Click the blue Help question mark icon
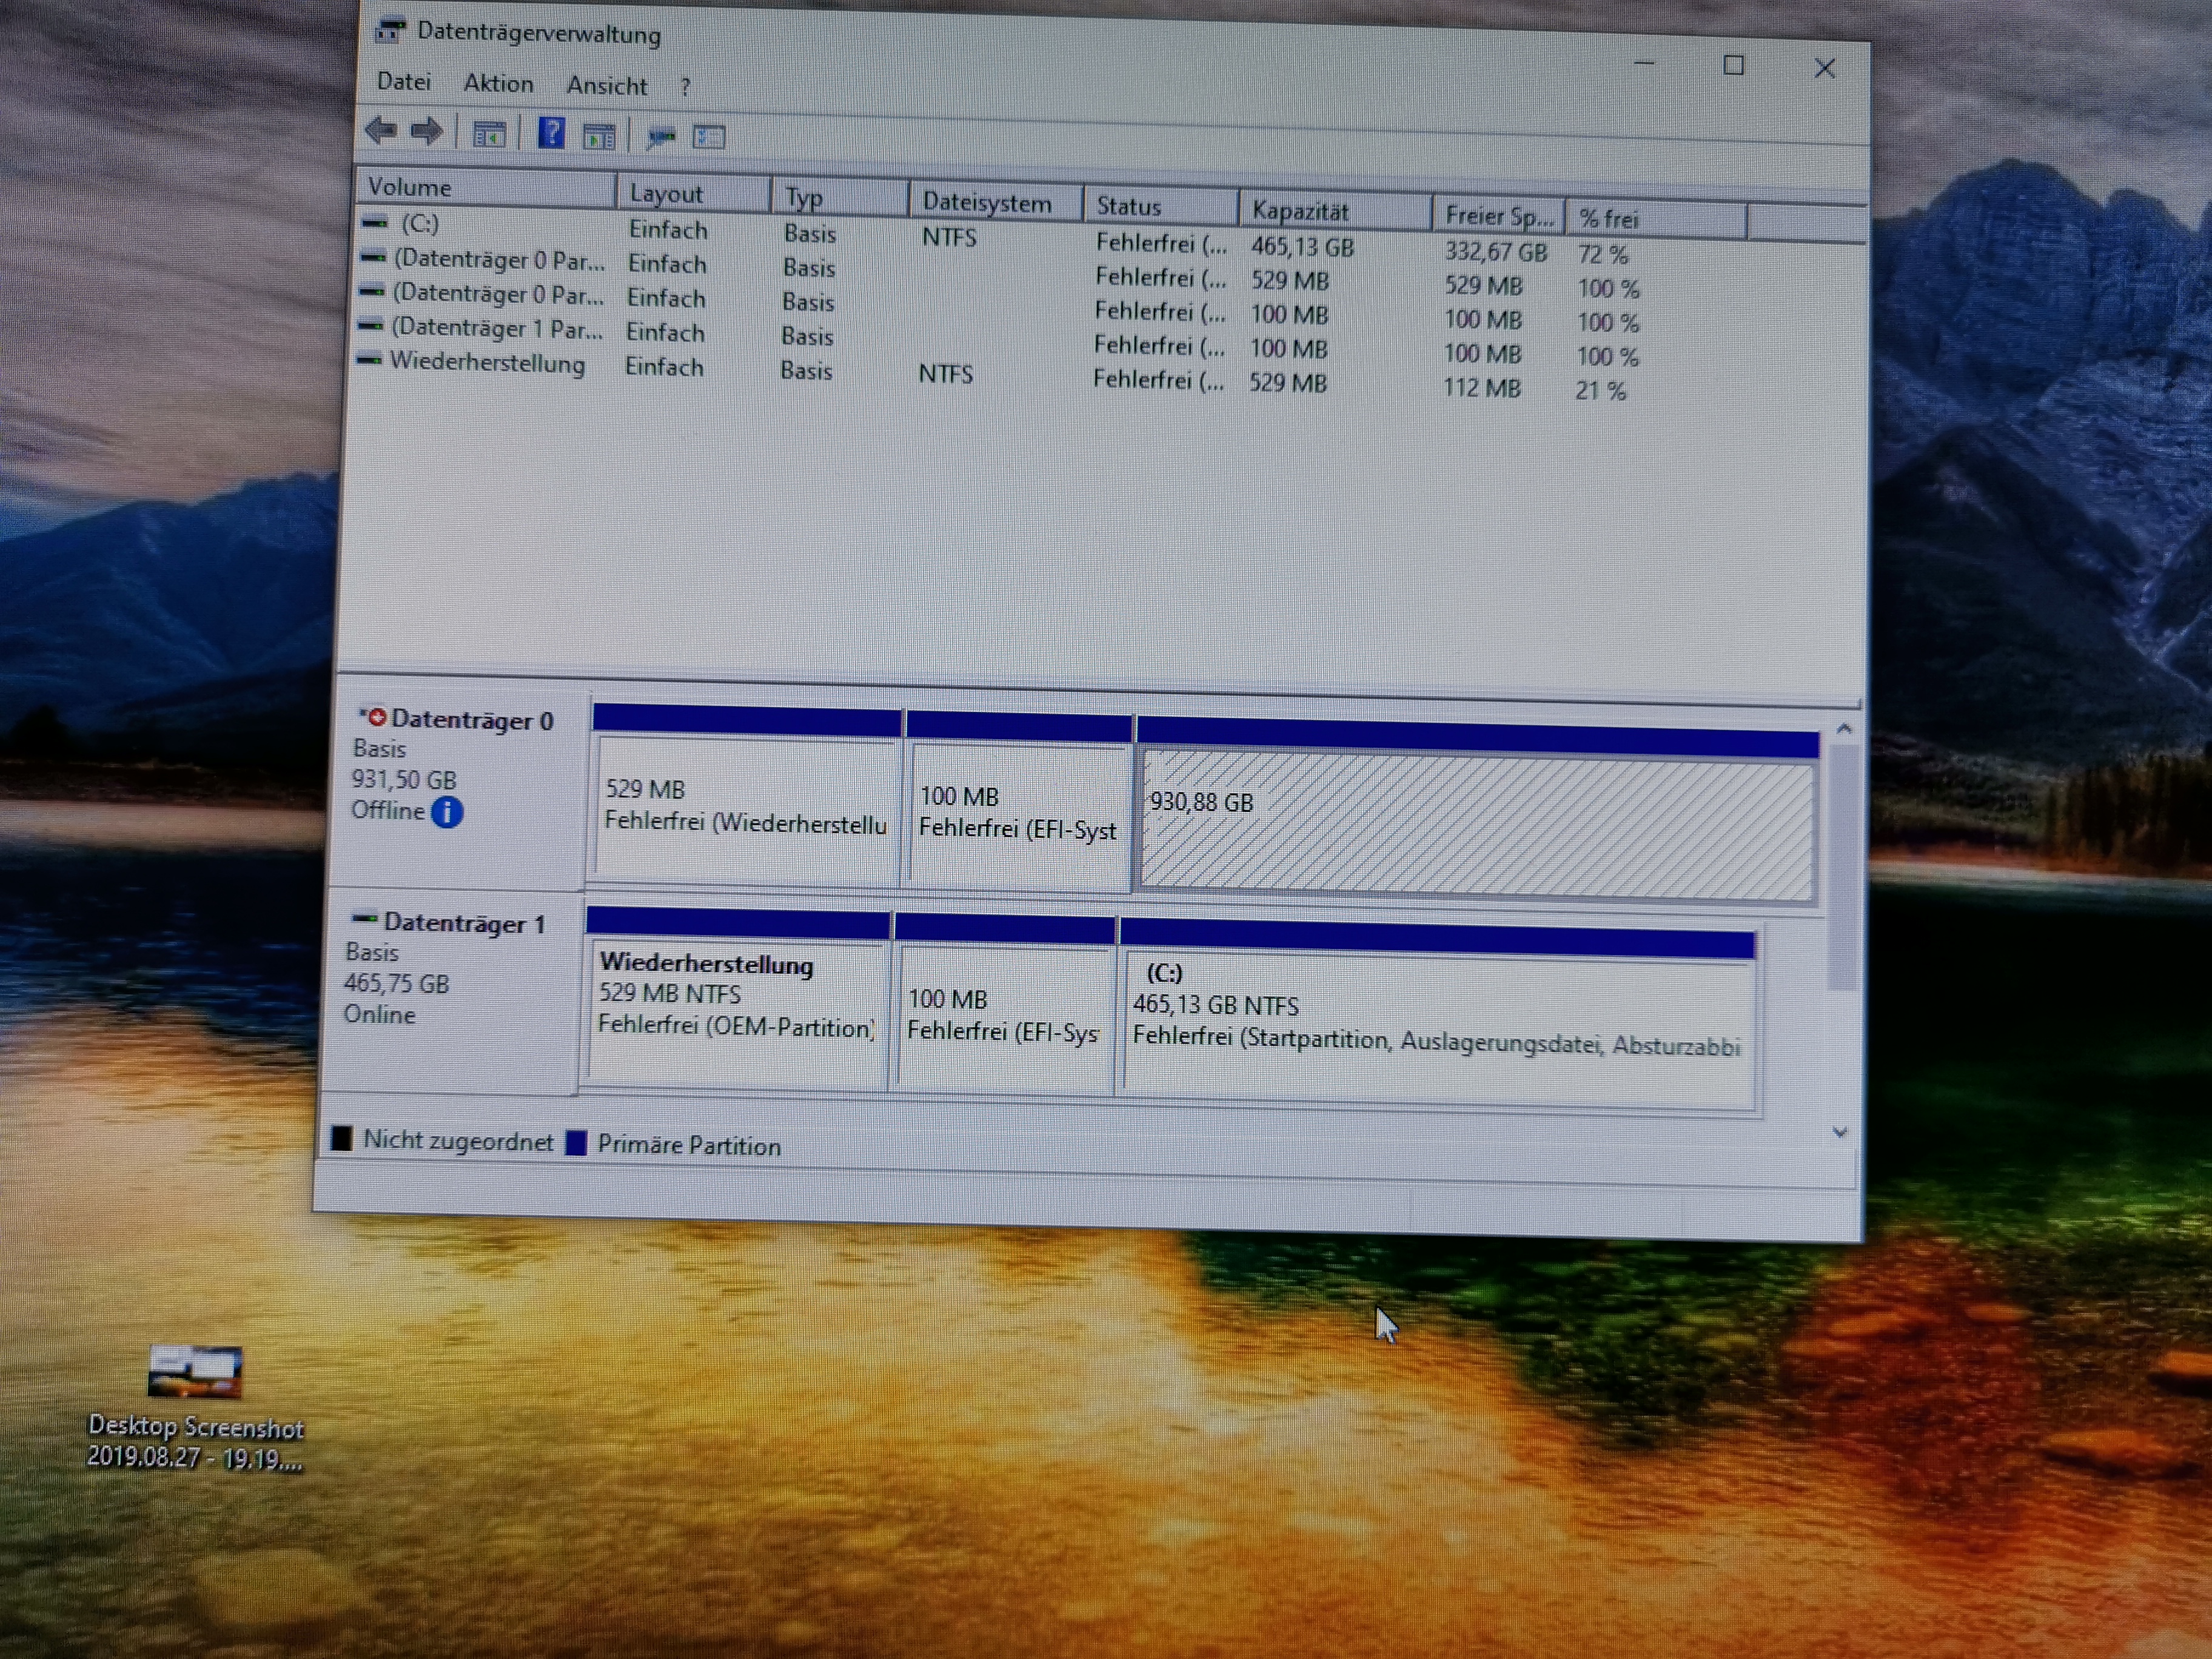Image resolution: width=2212 pixels, height=1659 pixels. tap(551, 133)
